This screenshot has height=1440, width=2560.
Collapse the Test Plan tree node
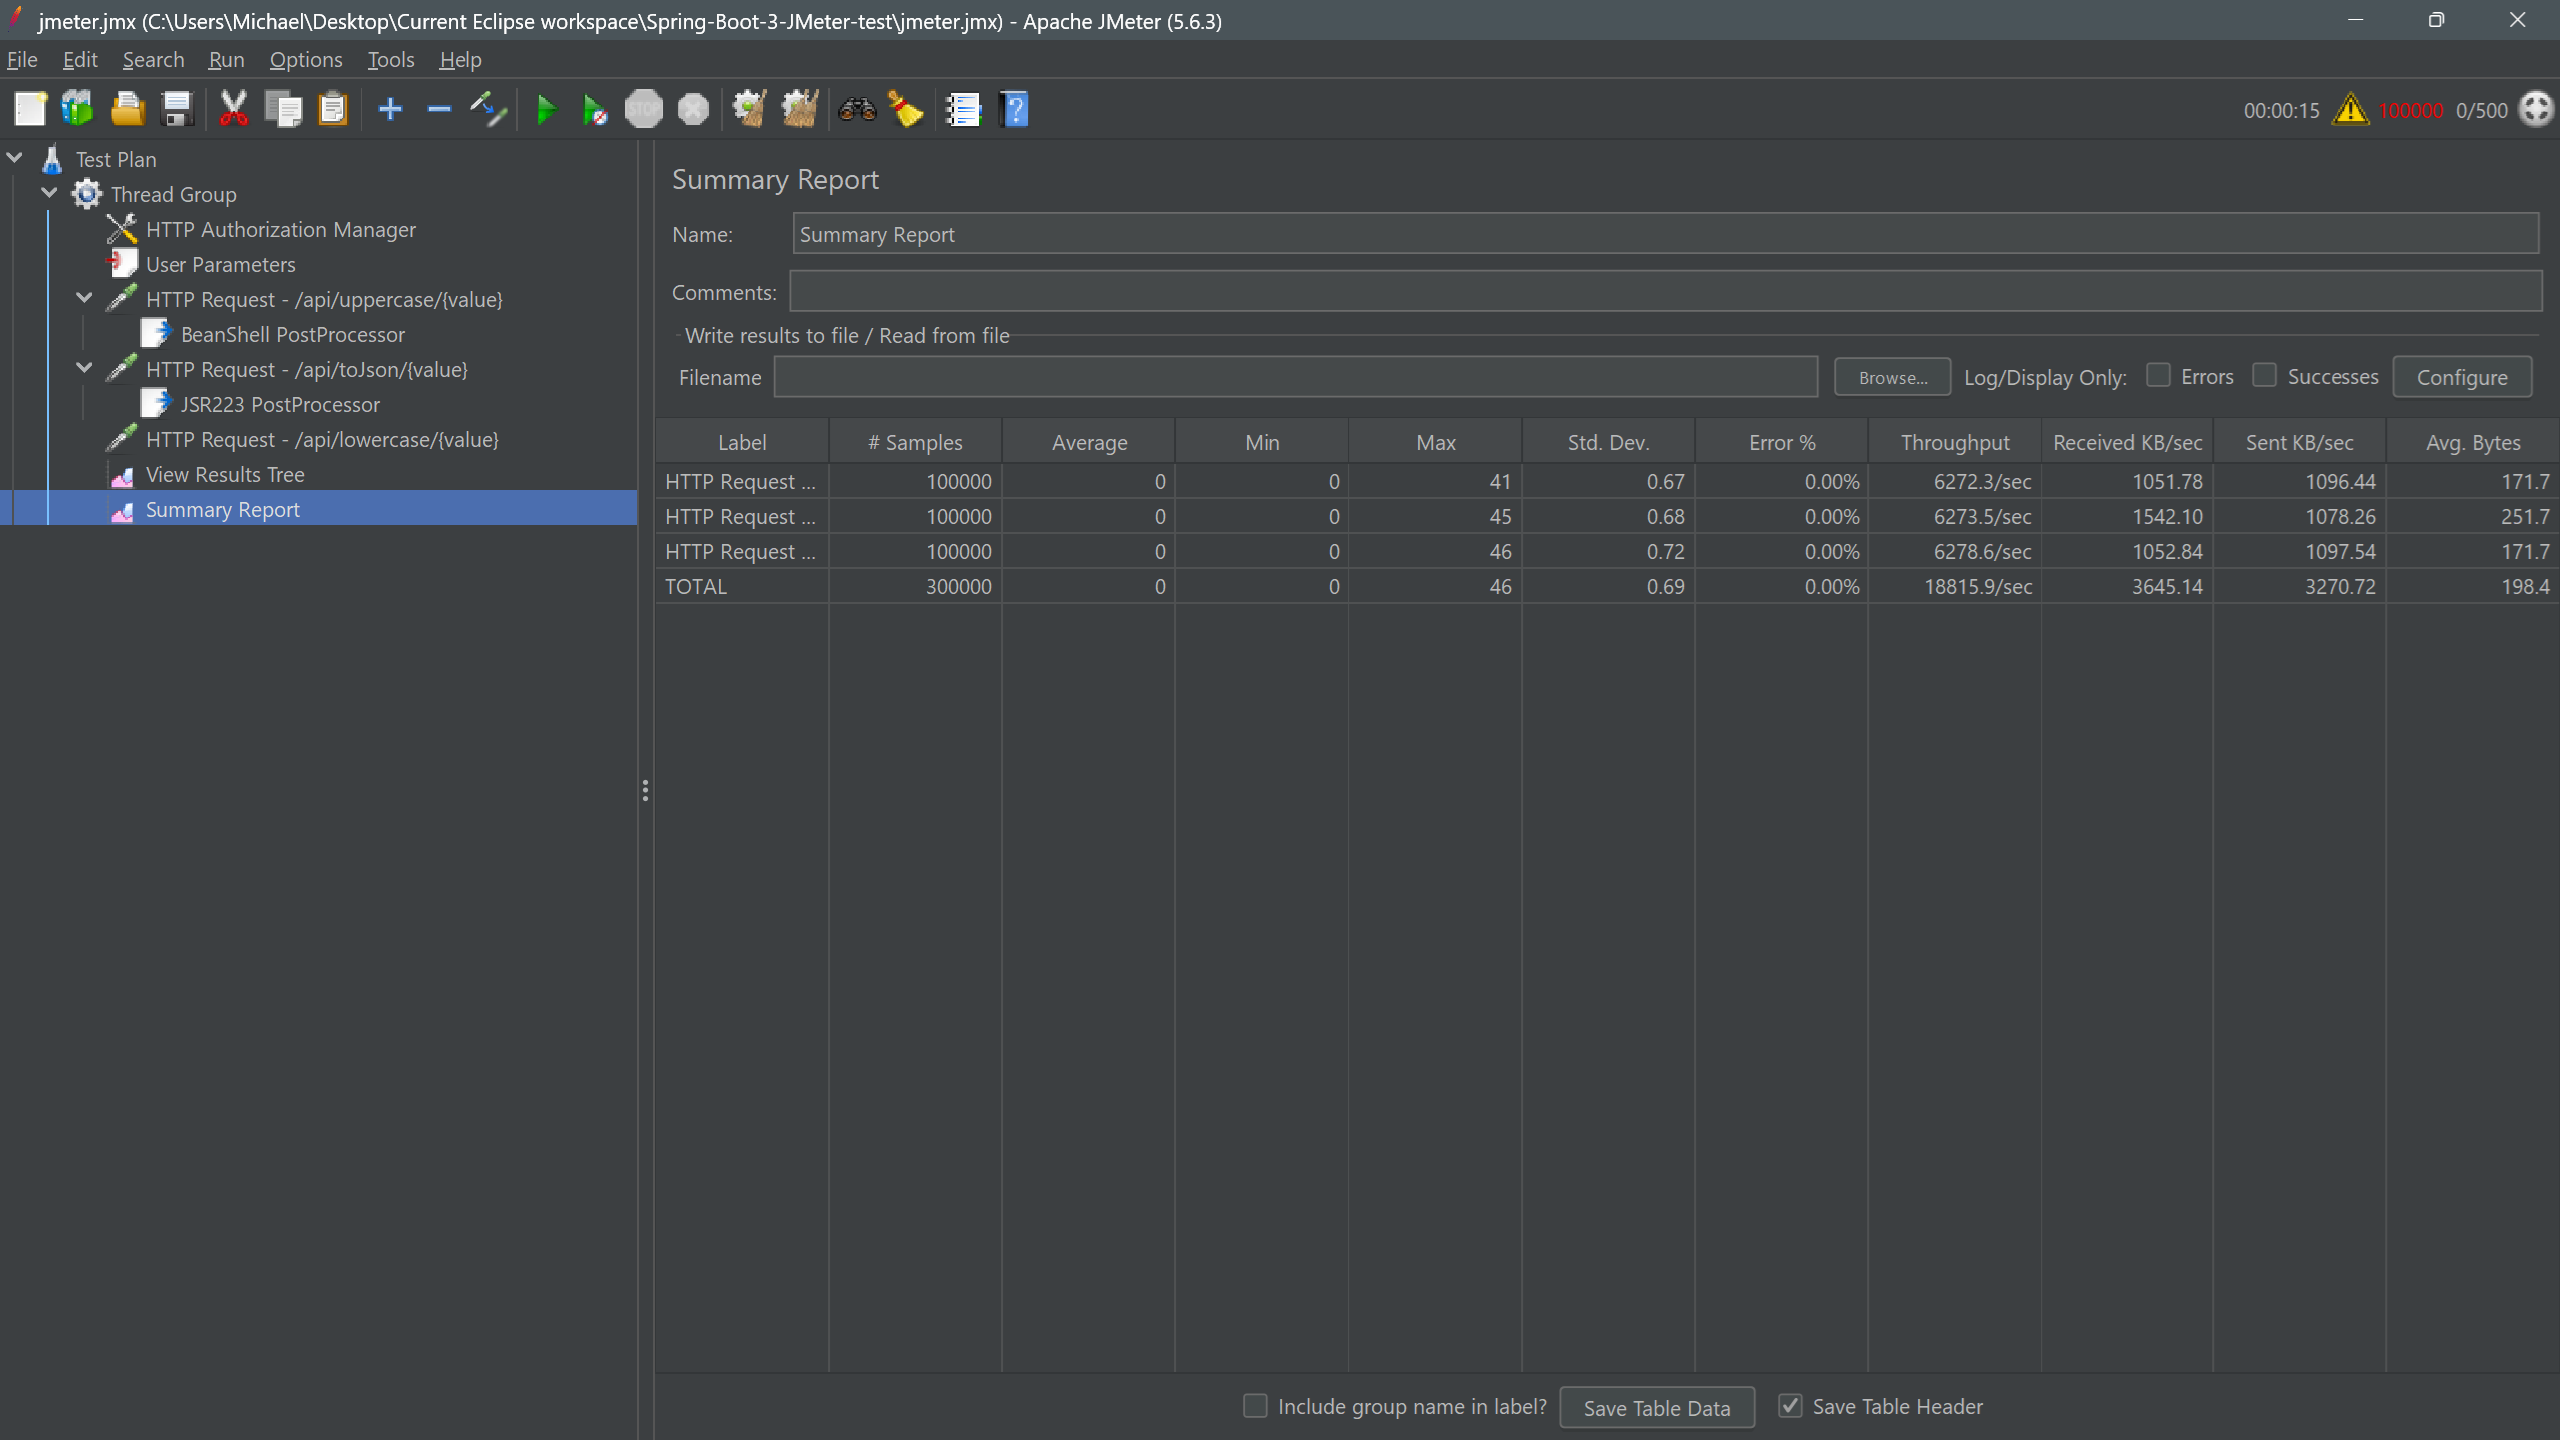click(x=15, y=158)
